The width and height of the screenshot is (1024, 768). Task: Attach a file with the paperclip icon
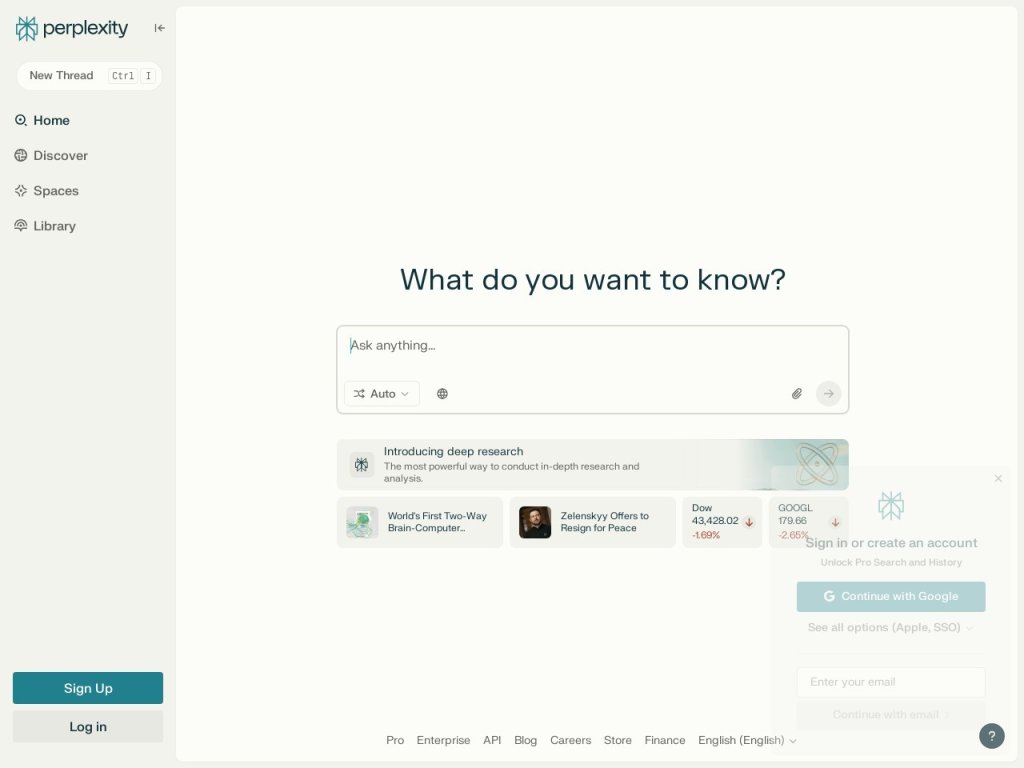point(797,394)
